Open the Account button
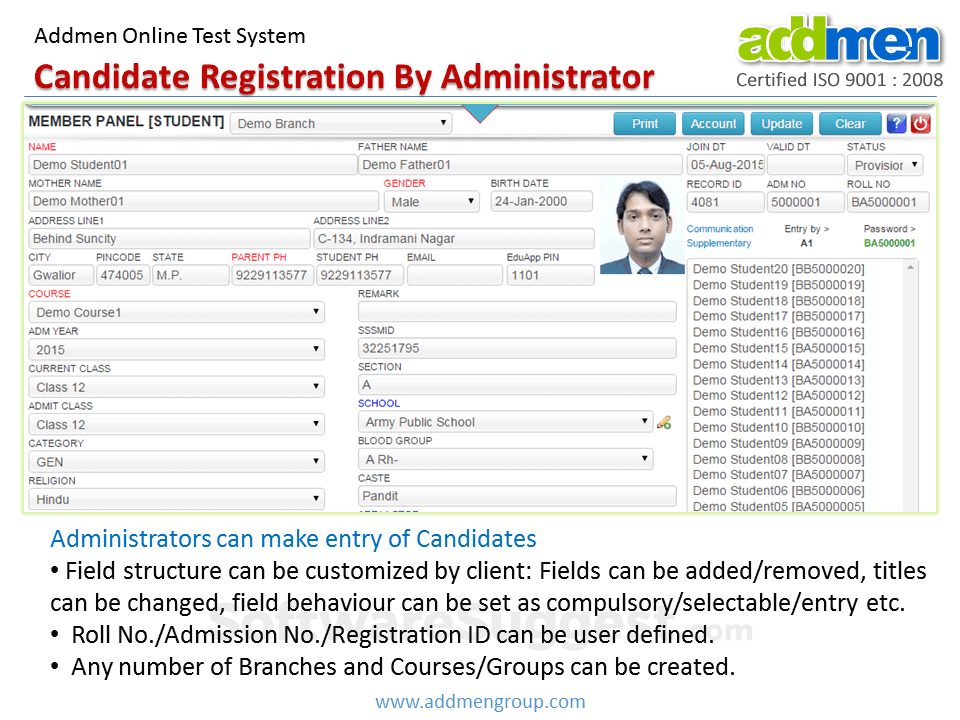Image resolution: width=960 pixels, height=720 pixels. click(x=713, y=123)
